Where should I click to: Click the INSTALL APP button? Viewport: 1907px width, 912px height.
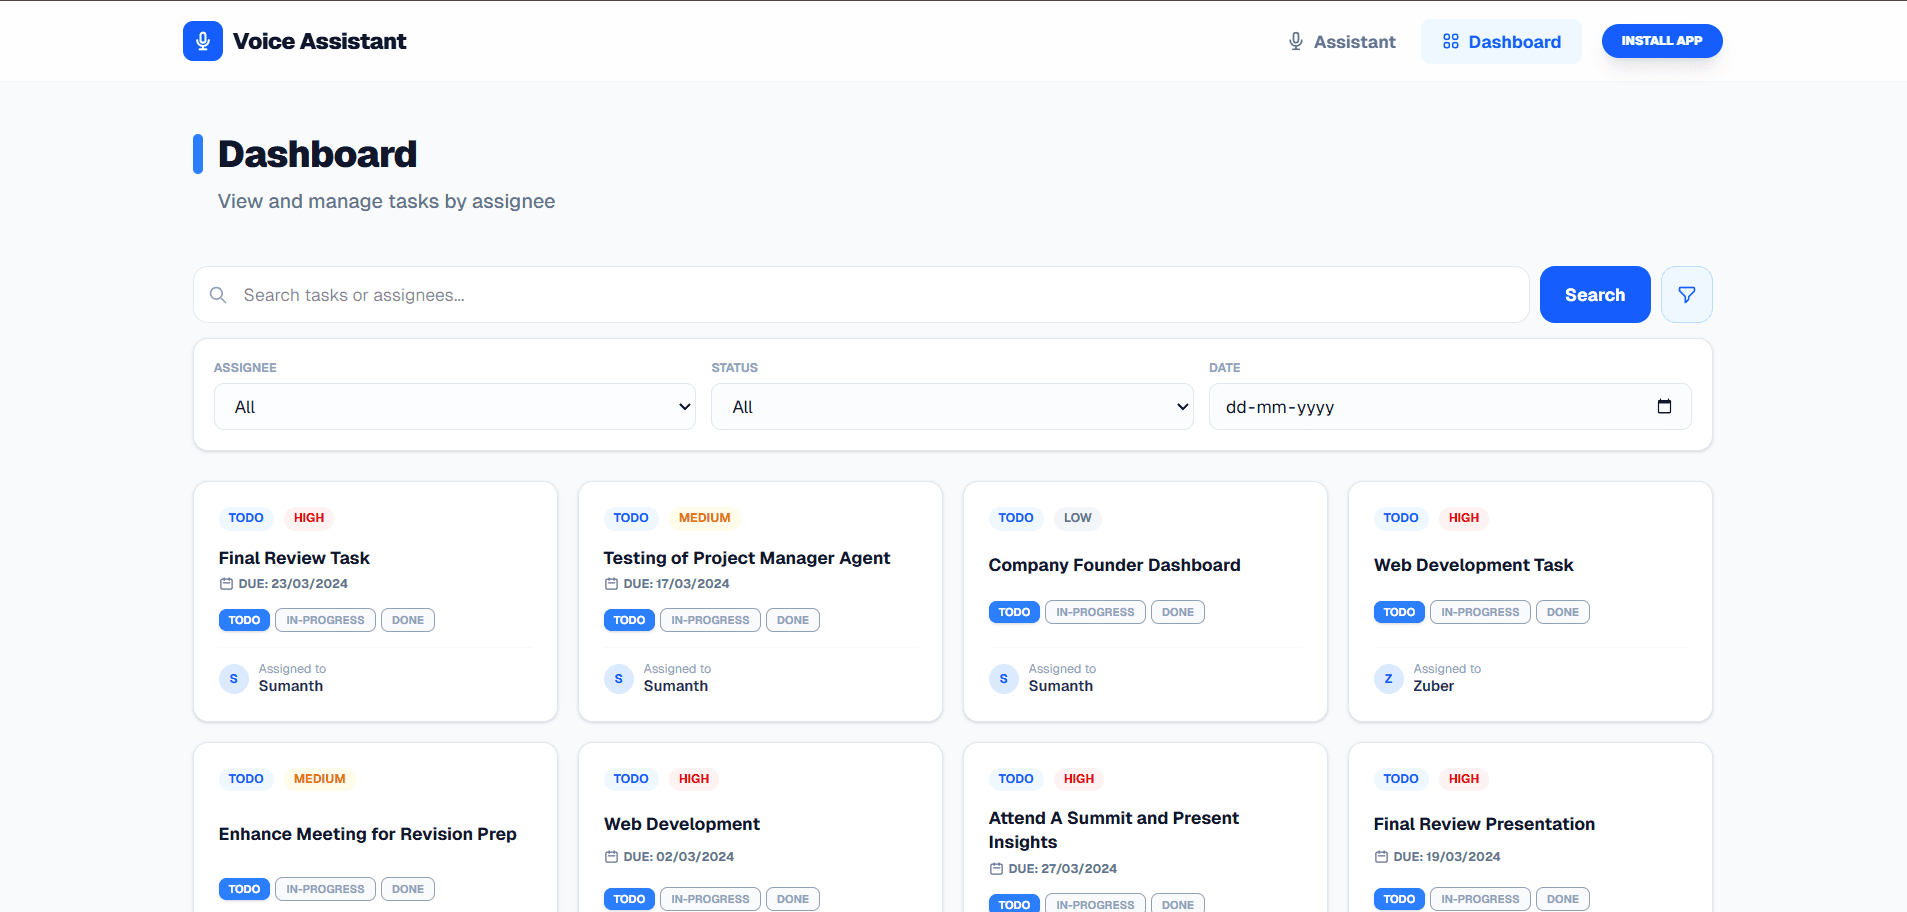pyautogui.click(x=1661, y=41)
